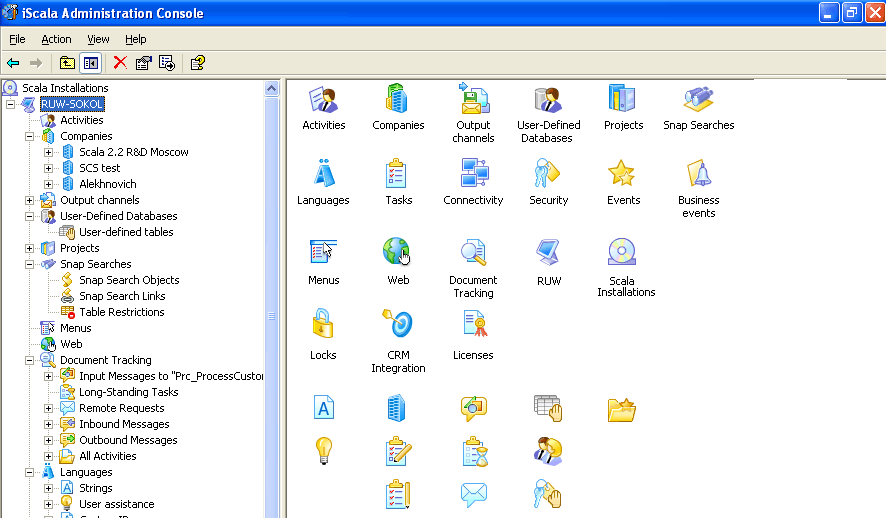Click the Up one level toolbar button

click(67, 63)
